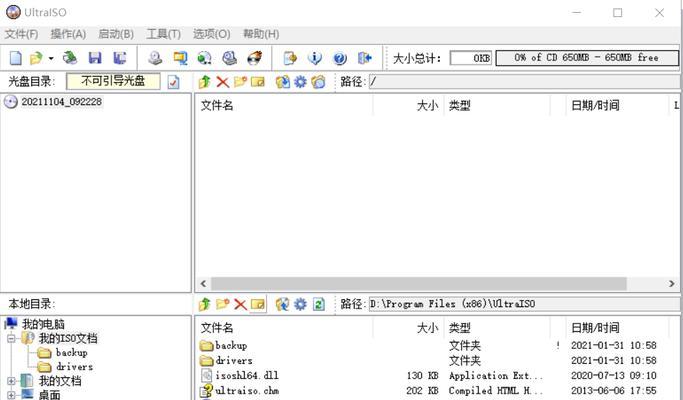Click the 大小总计 0KB size field
This screenshot has width=683, height=400.
(x=470, y=58)
